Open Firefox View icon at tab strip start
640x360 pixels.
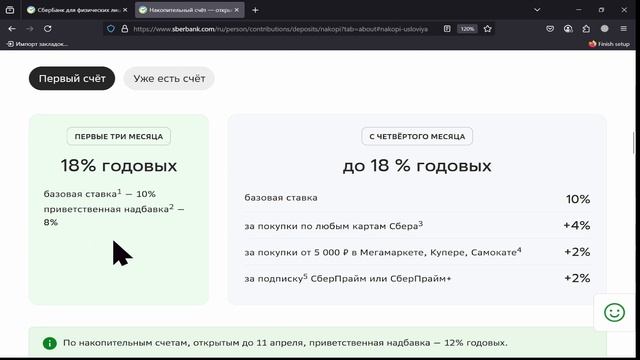pyautogui.click(x=10, y=10)
